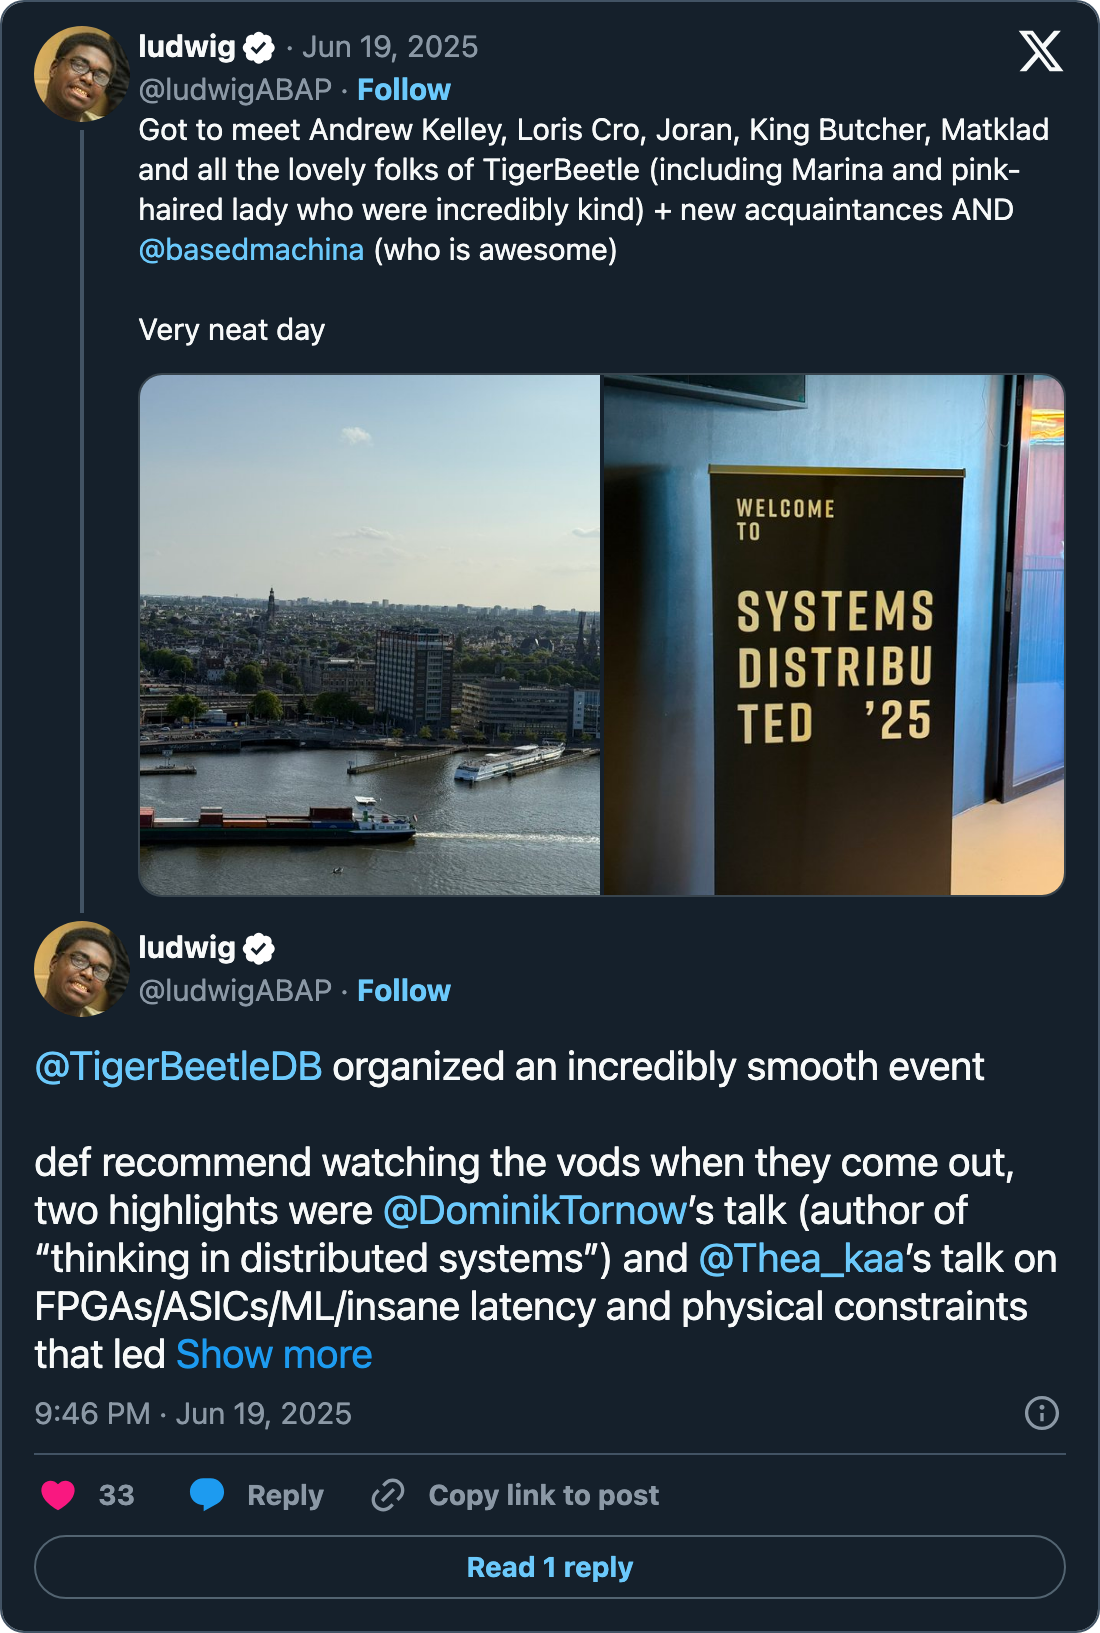Follow ludwig from the top post
Screen dimensions: 1100x1633
coord(404,90)
